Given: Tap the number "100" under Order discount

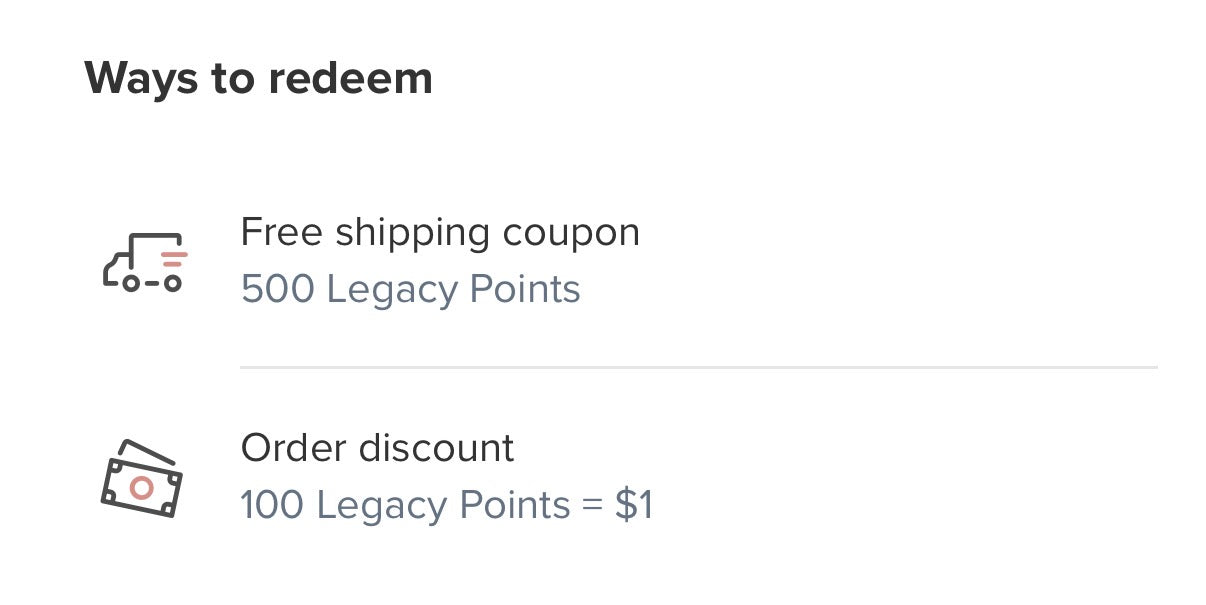Looking at the screenshot, I should 272,505.
